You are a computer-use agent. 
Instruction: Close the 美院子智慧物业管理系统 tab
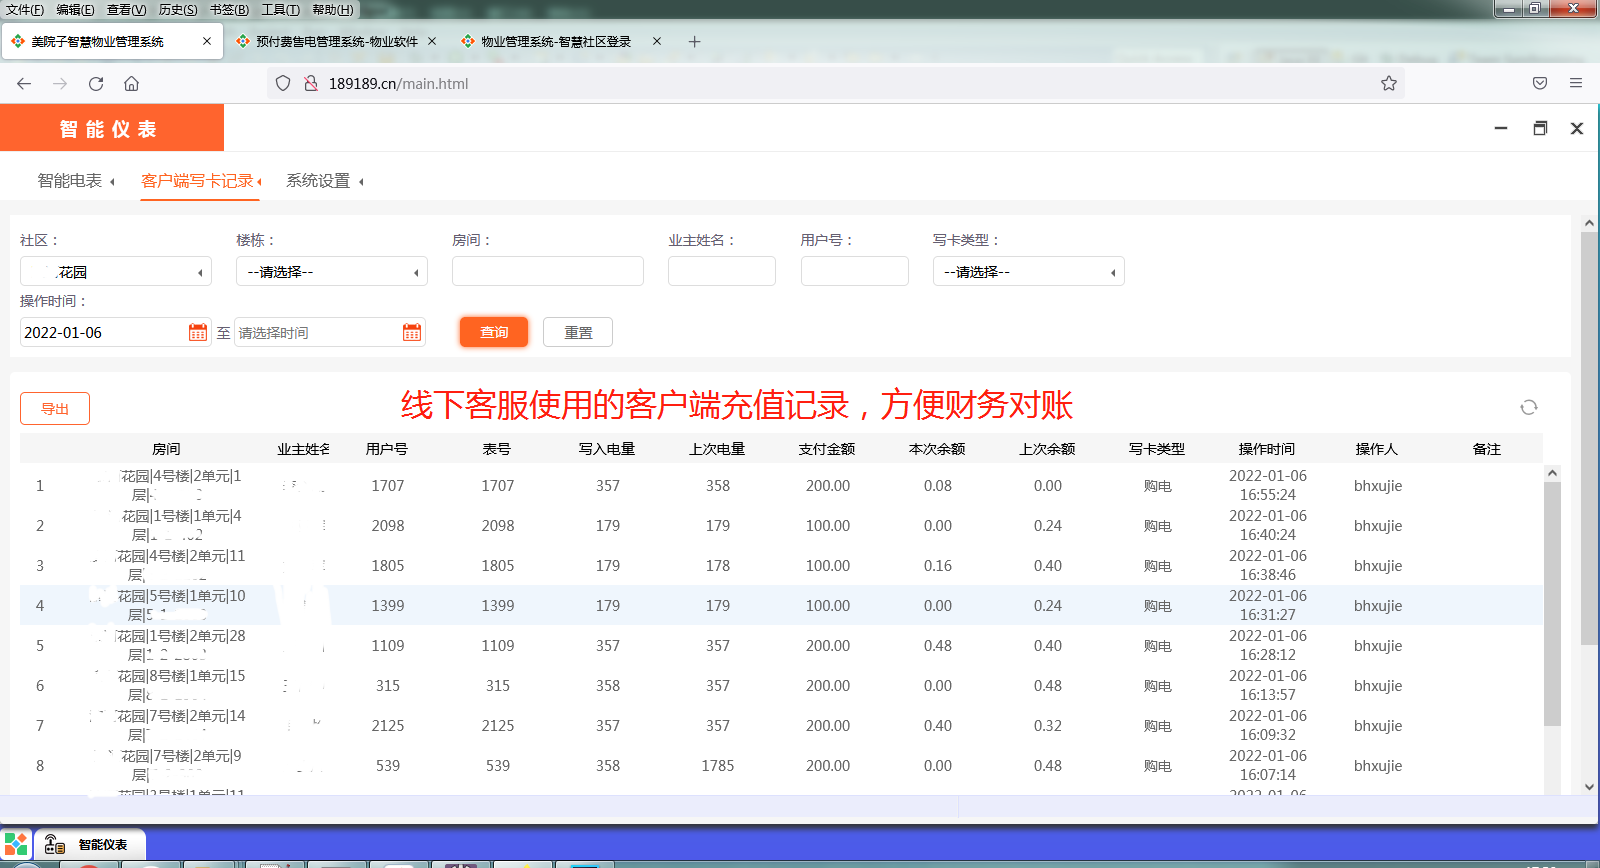tap(207, 42)
